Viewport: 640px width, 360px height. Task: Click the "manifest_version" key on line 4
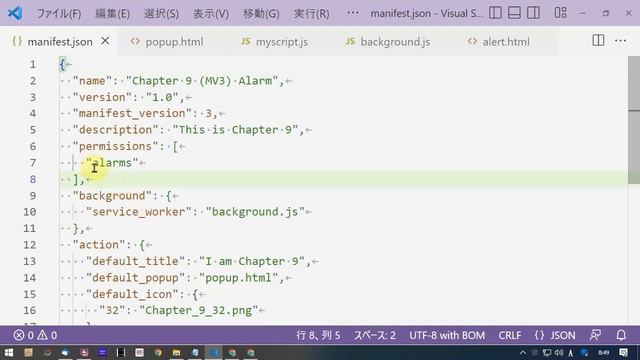click(132, 113)
